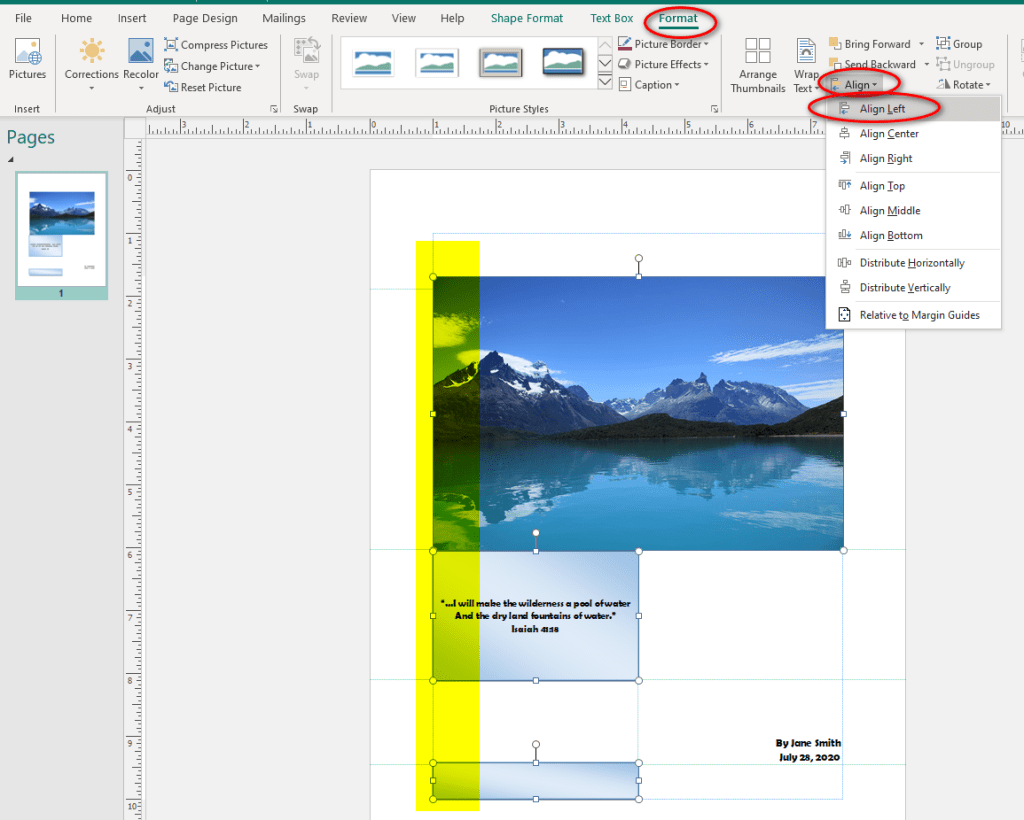
Task: Select Distribute Horizontally menu entry
Action: tap(911, 263)
